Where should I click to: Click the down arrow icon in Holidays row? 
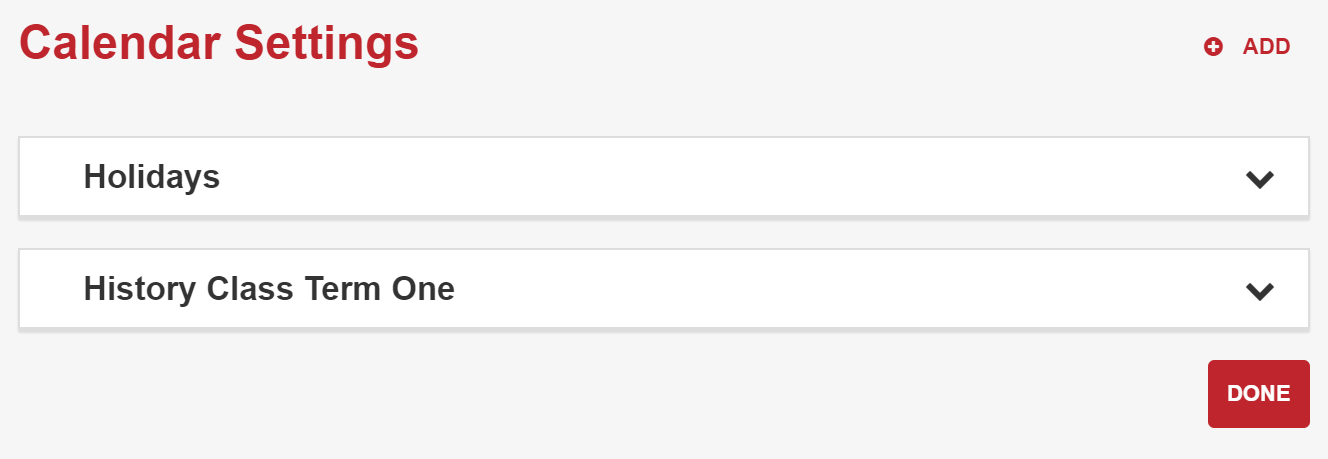[x=1260, y=179]
